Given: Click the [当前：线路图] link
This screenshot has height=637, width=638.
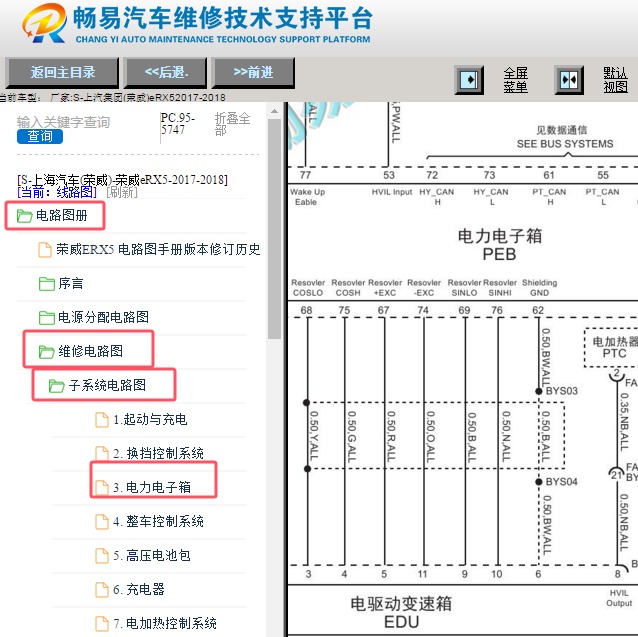Looking at the screenshot, I should [57, 192].
